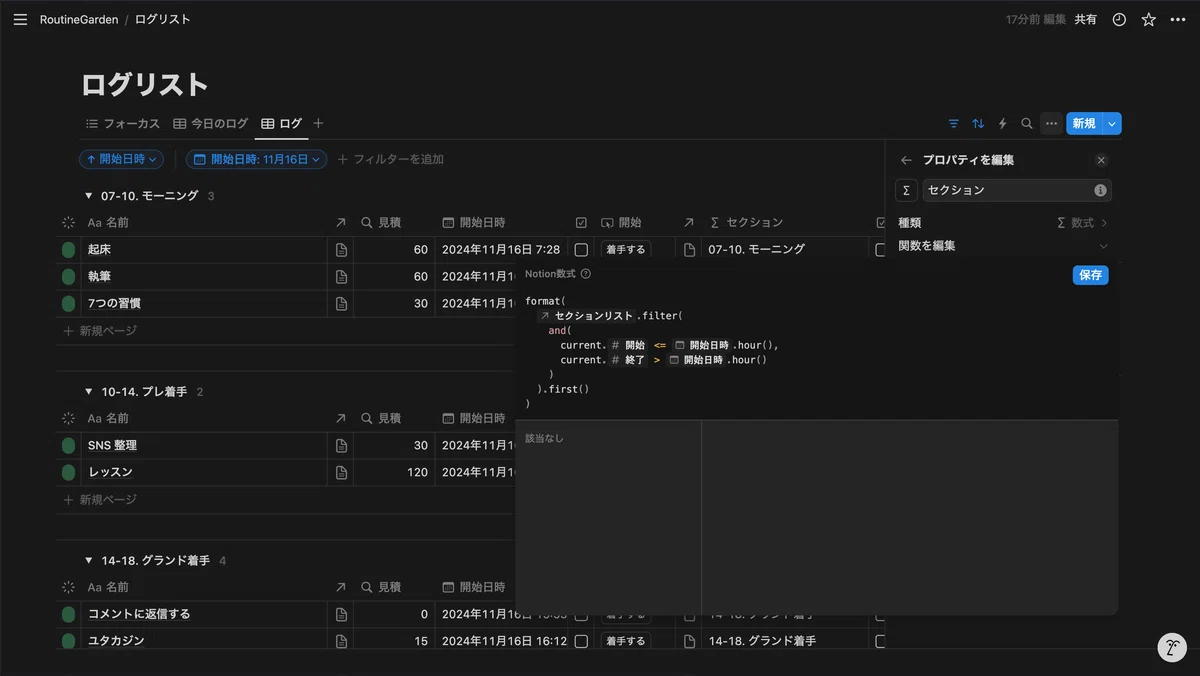Add 新規ページ under モーニング group
This screenshot has height=676, width=1200.
pyautogui.click(x=100, y=330)
